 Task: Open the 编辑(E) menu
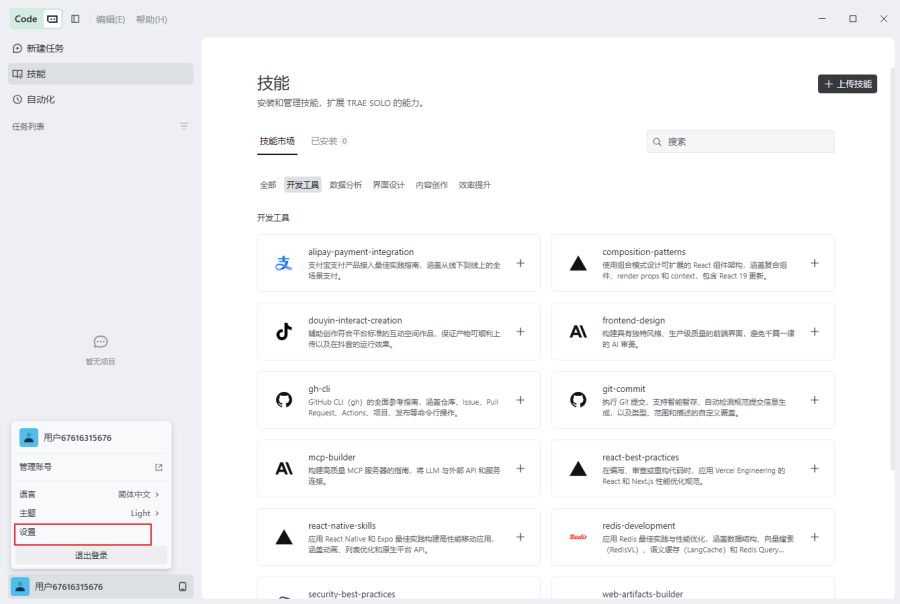[x=110, y=20]
